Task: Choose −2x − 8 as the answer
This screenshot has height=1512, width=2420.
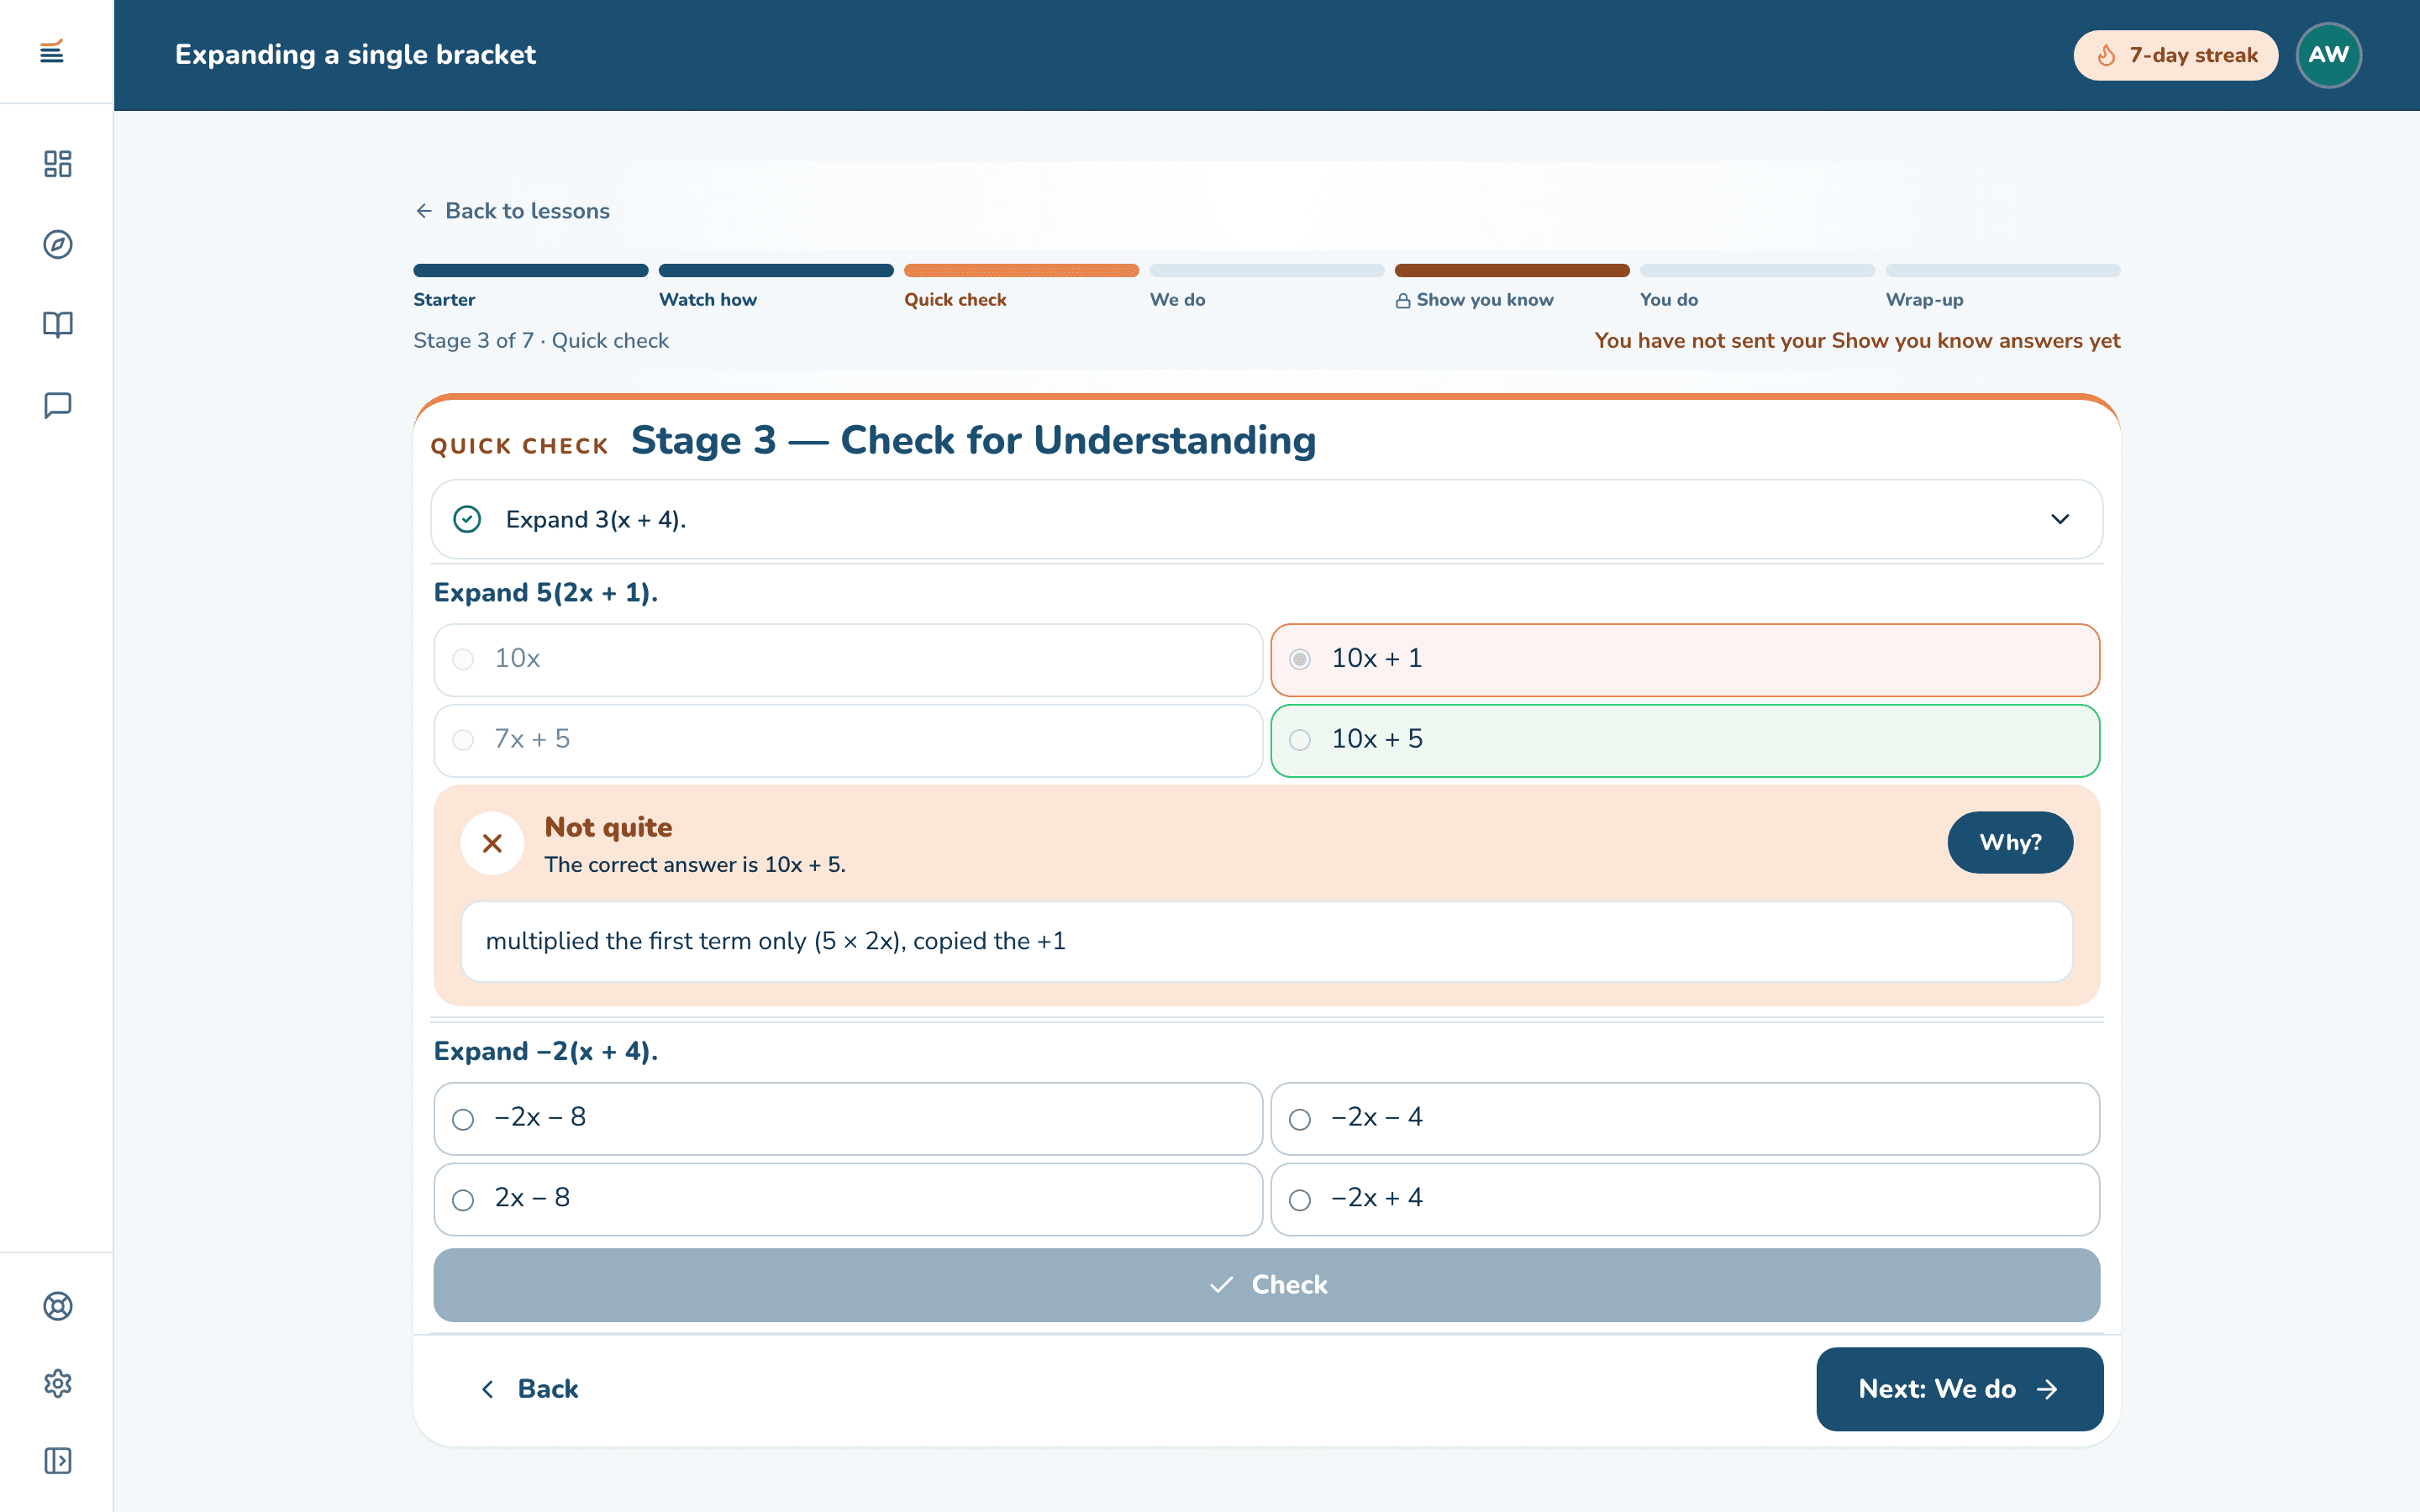Action: [848, 1119]
